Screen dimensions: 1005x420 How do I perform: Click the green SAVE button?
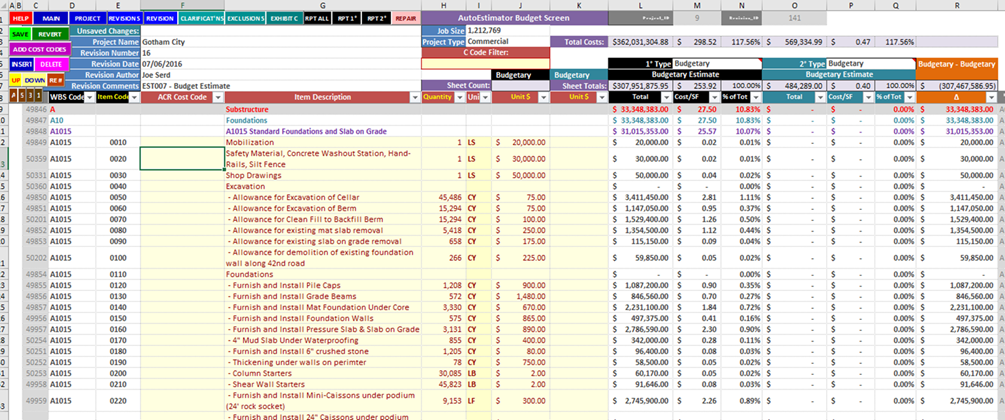click(x=19, y=34)
